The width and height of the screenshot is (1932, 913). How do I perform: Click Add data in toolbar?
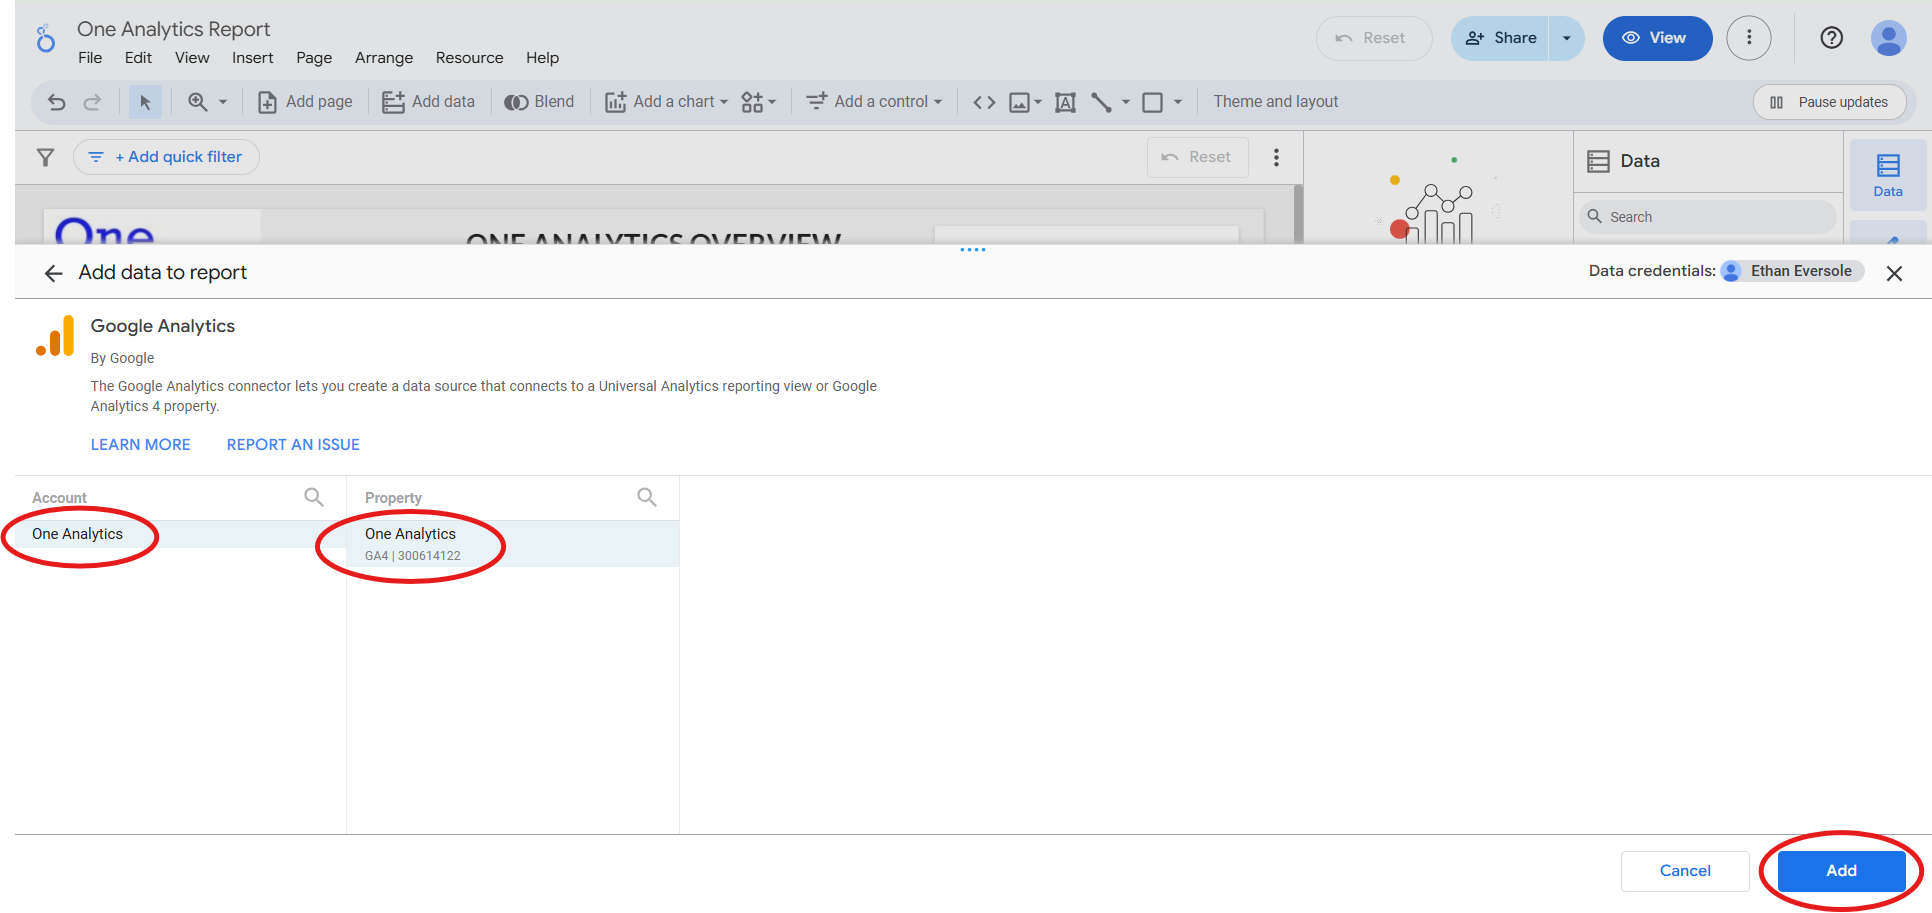coord(429,102)
